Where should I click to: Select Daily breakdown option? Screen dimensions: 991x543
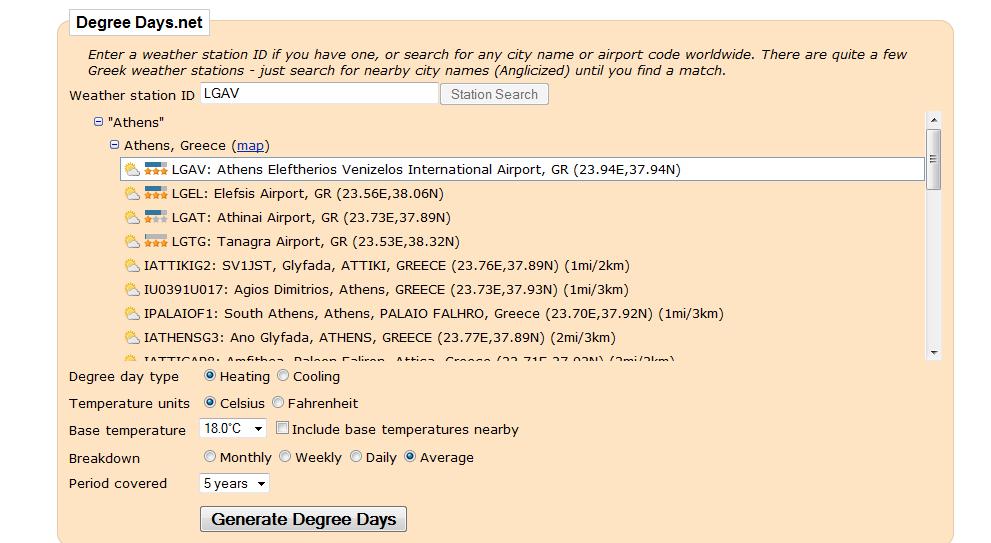pyautogui.click(x=356, y=456)
